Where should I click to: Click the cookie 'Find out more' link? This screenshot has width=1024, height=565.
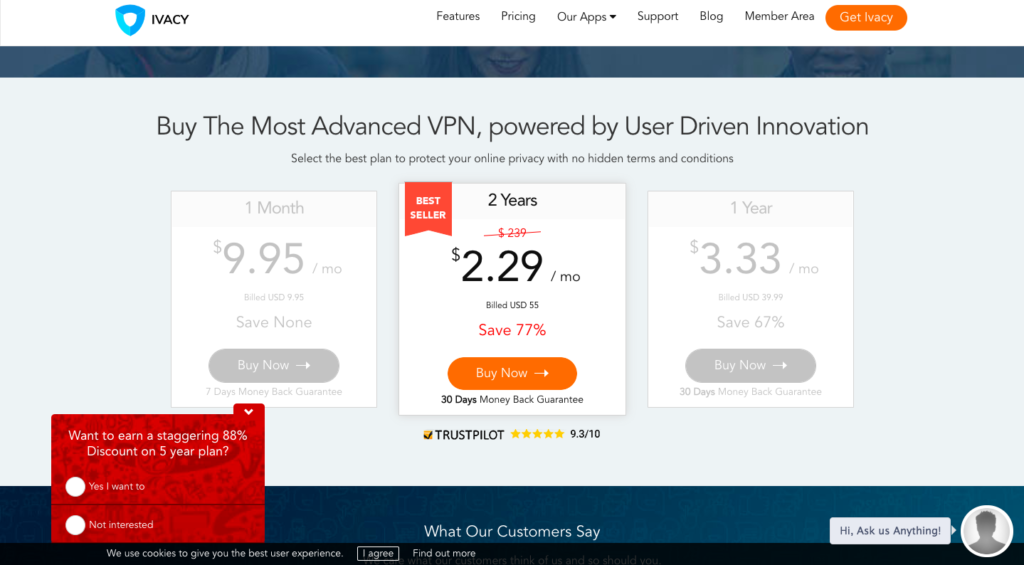(x=444, y=553)
